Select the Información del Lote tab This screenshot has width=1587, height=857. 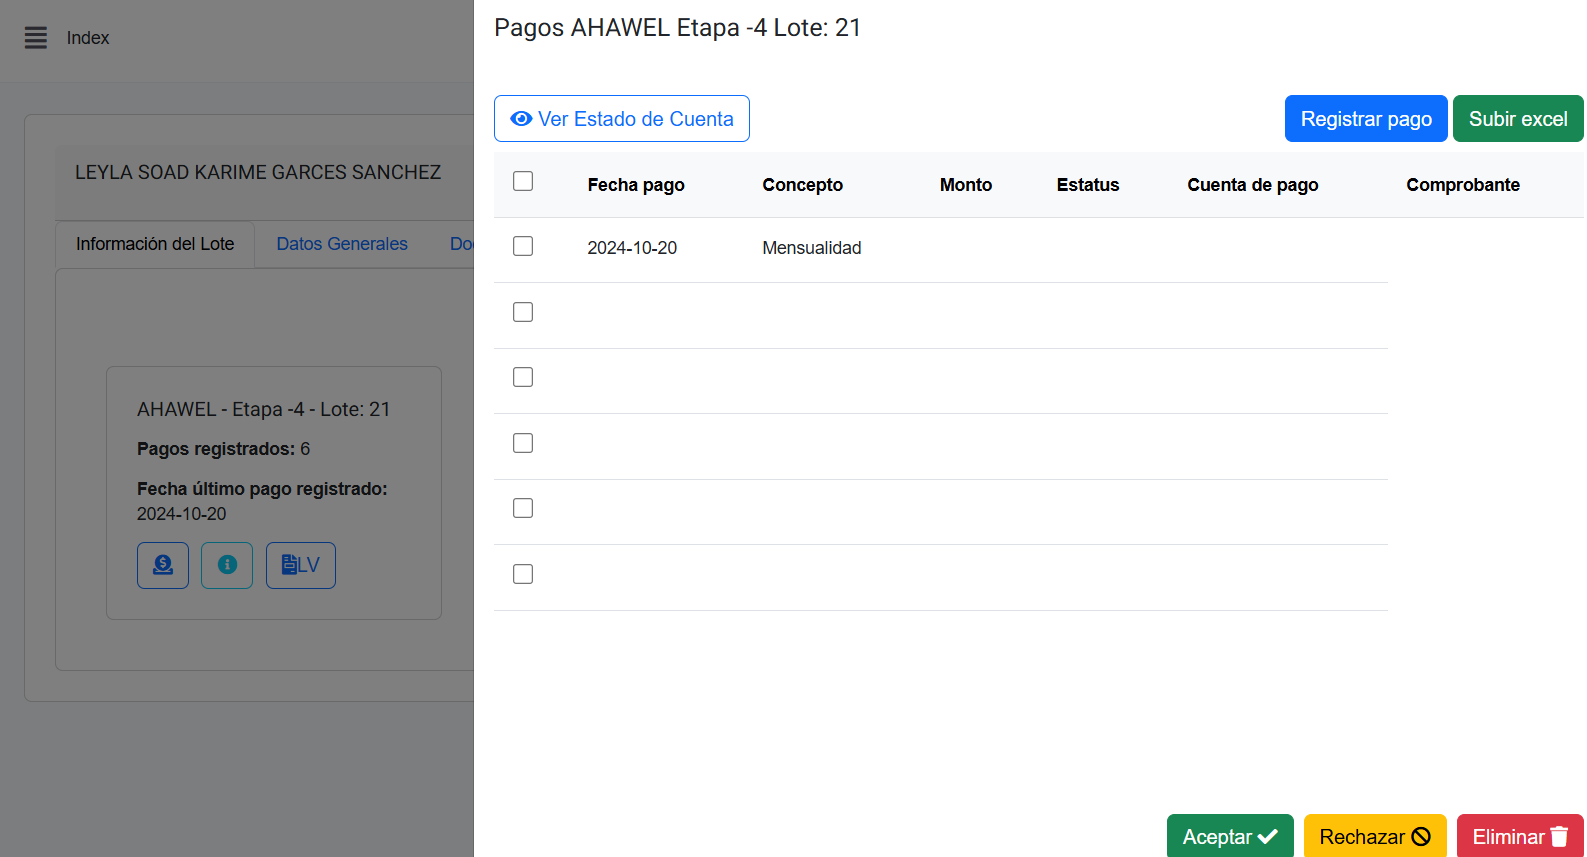[x=155, y=244]
